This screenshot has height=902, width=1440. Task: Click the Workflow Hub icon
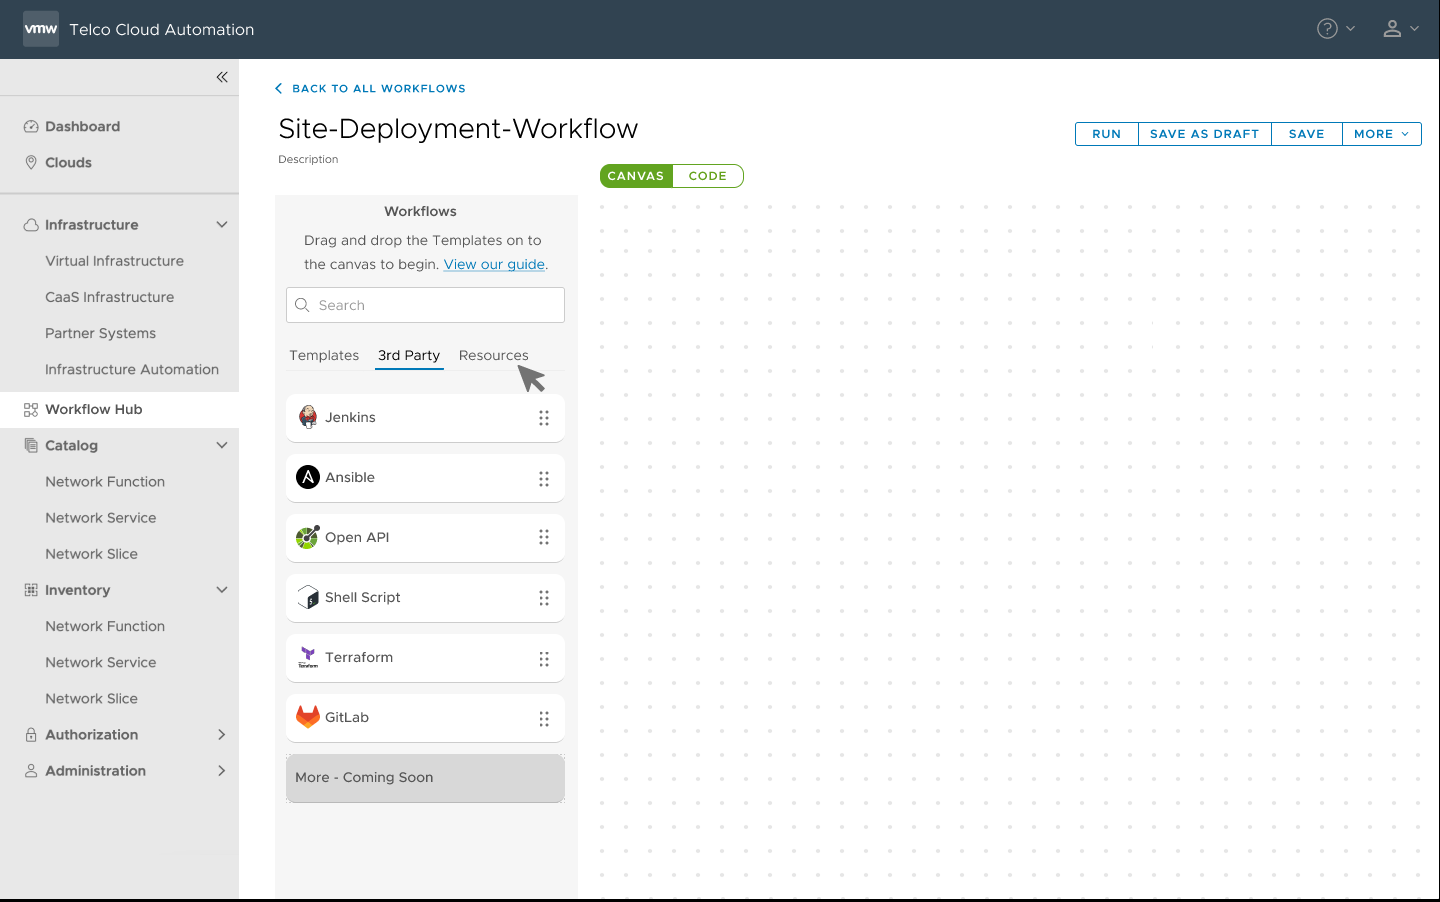[x=31, y=410]
